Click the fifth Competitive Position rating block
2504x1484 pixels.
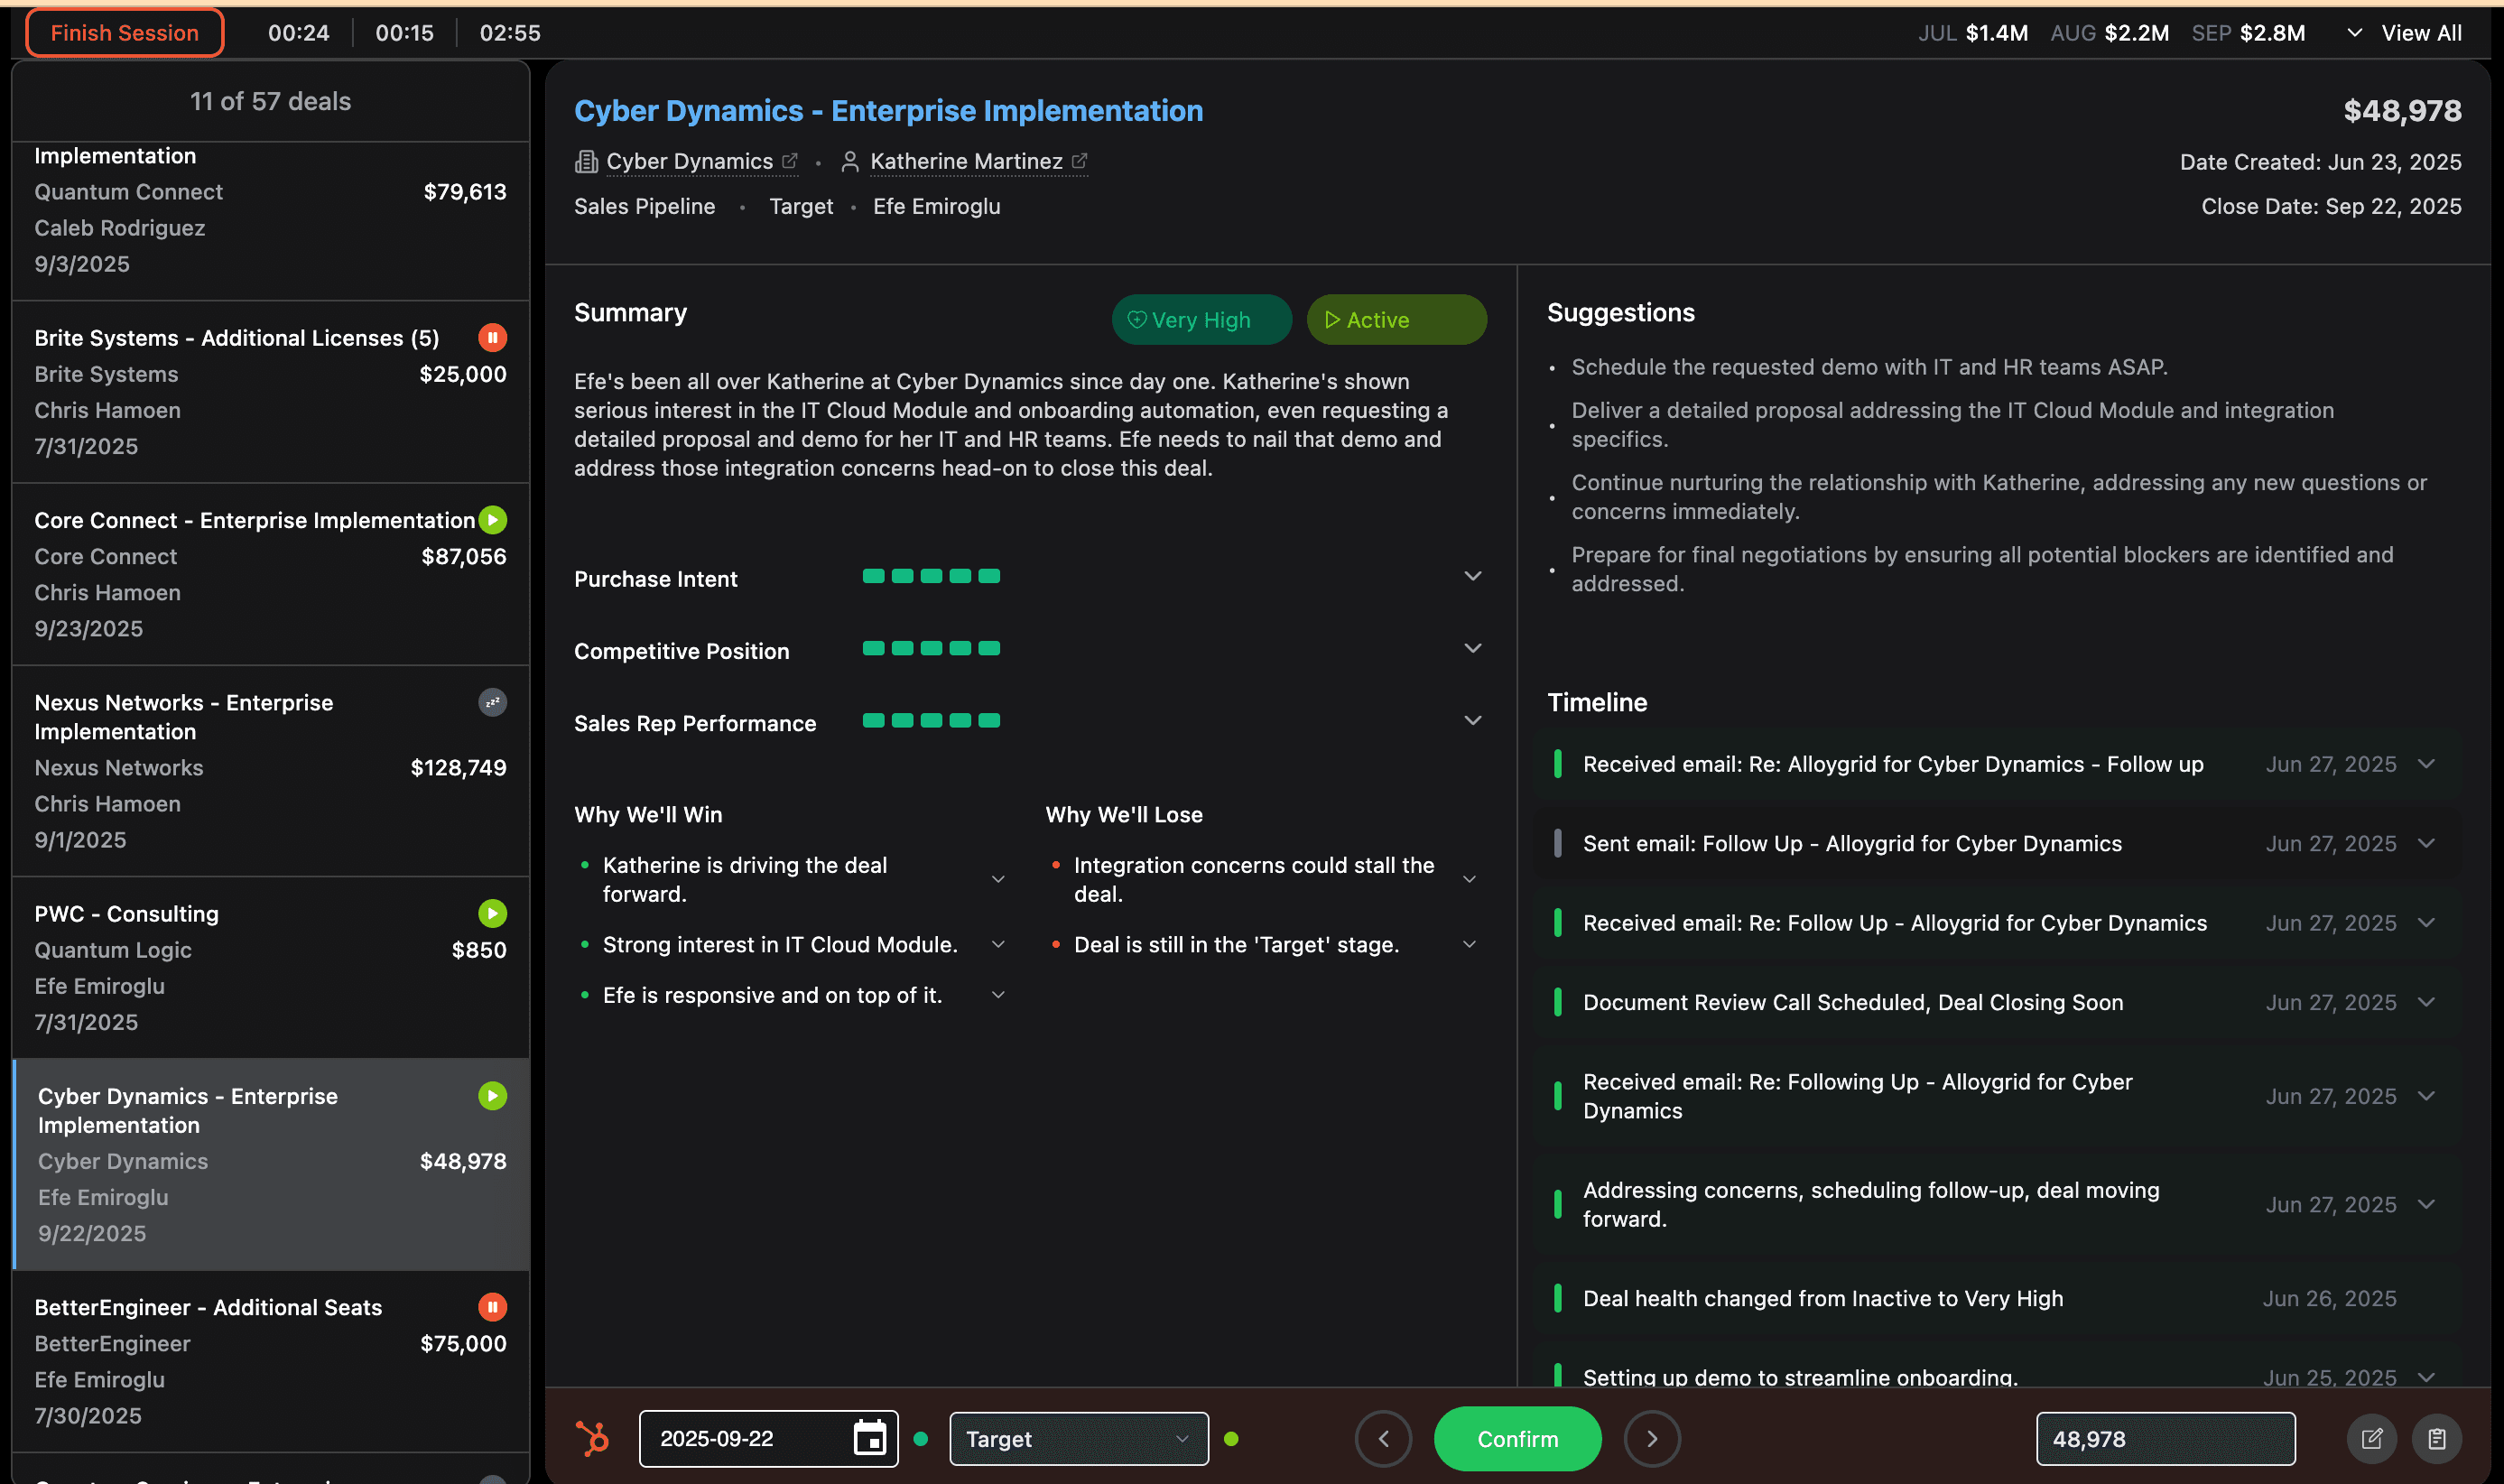991,648
